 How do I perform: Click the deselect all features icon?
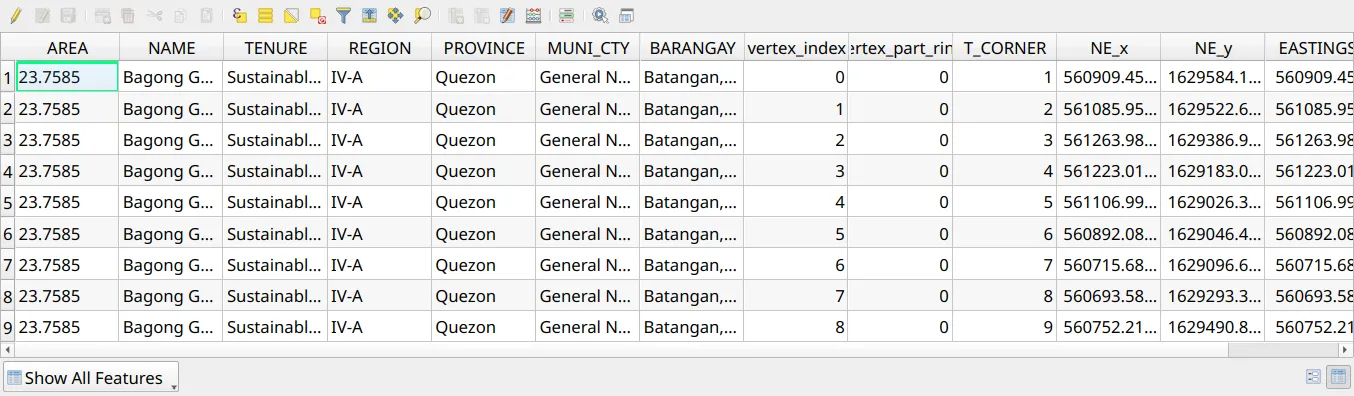(318, 16)
